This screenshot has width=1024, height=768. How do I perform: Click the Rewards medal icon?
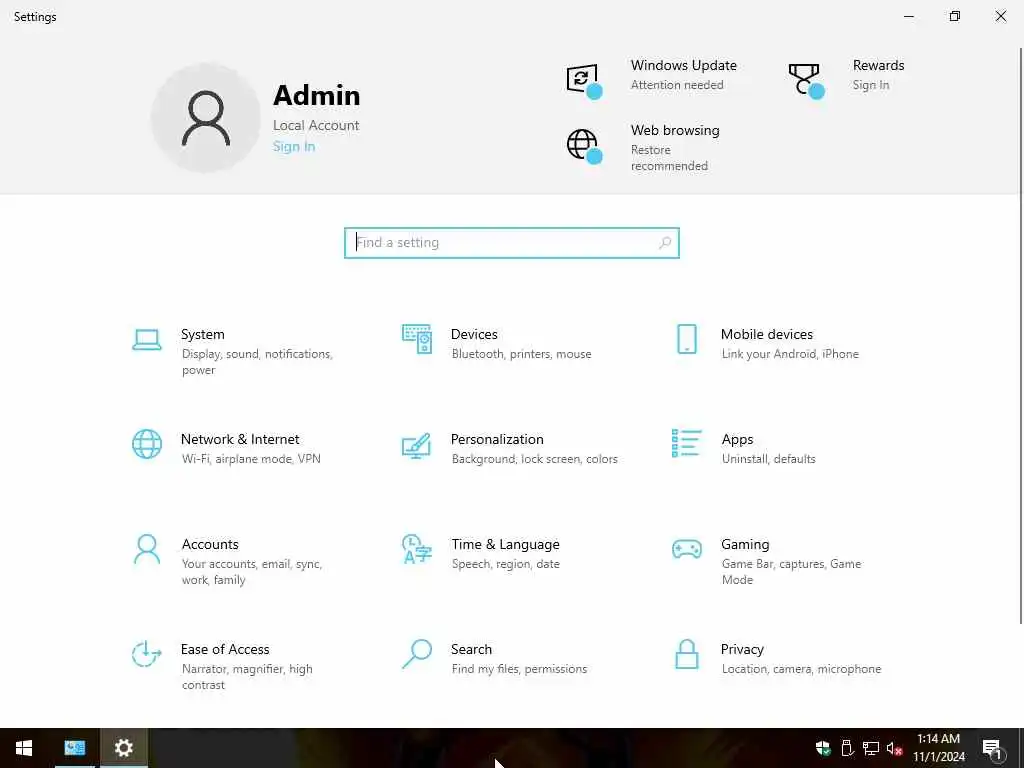(x=806, y=80)
